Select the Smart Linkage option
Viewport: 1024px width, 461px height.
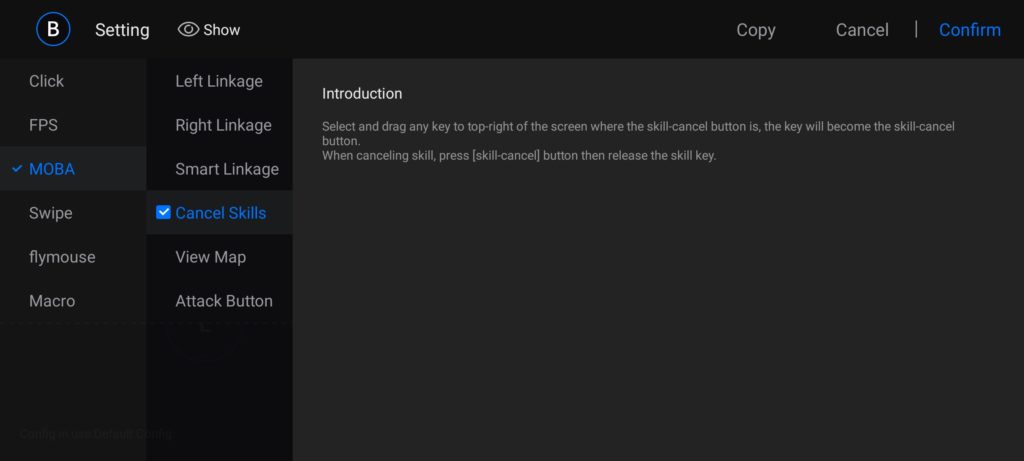[227, 169]
